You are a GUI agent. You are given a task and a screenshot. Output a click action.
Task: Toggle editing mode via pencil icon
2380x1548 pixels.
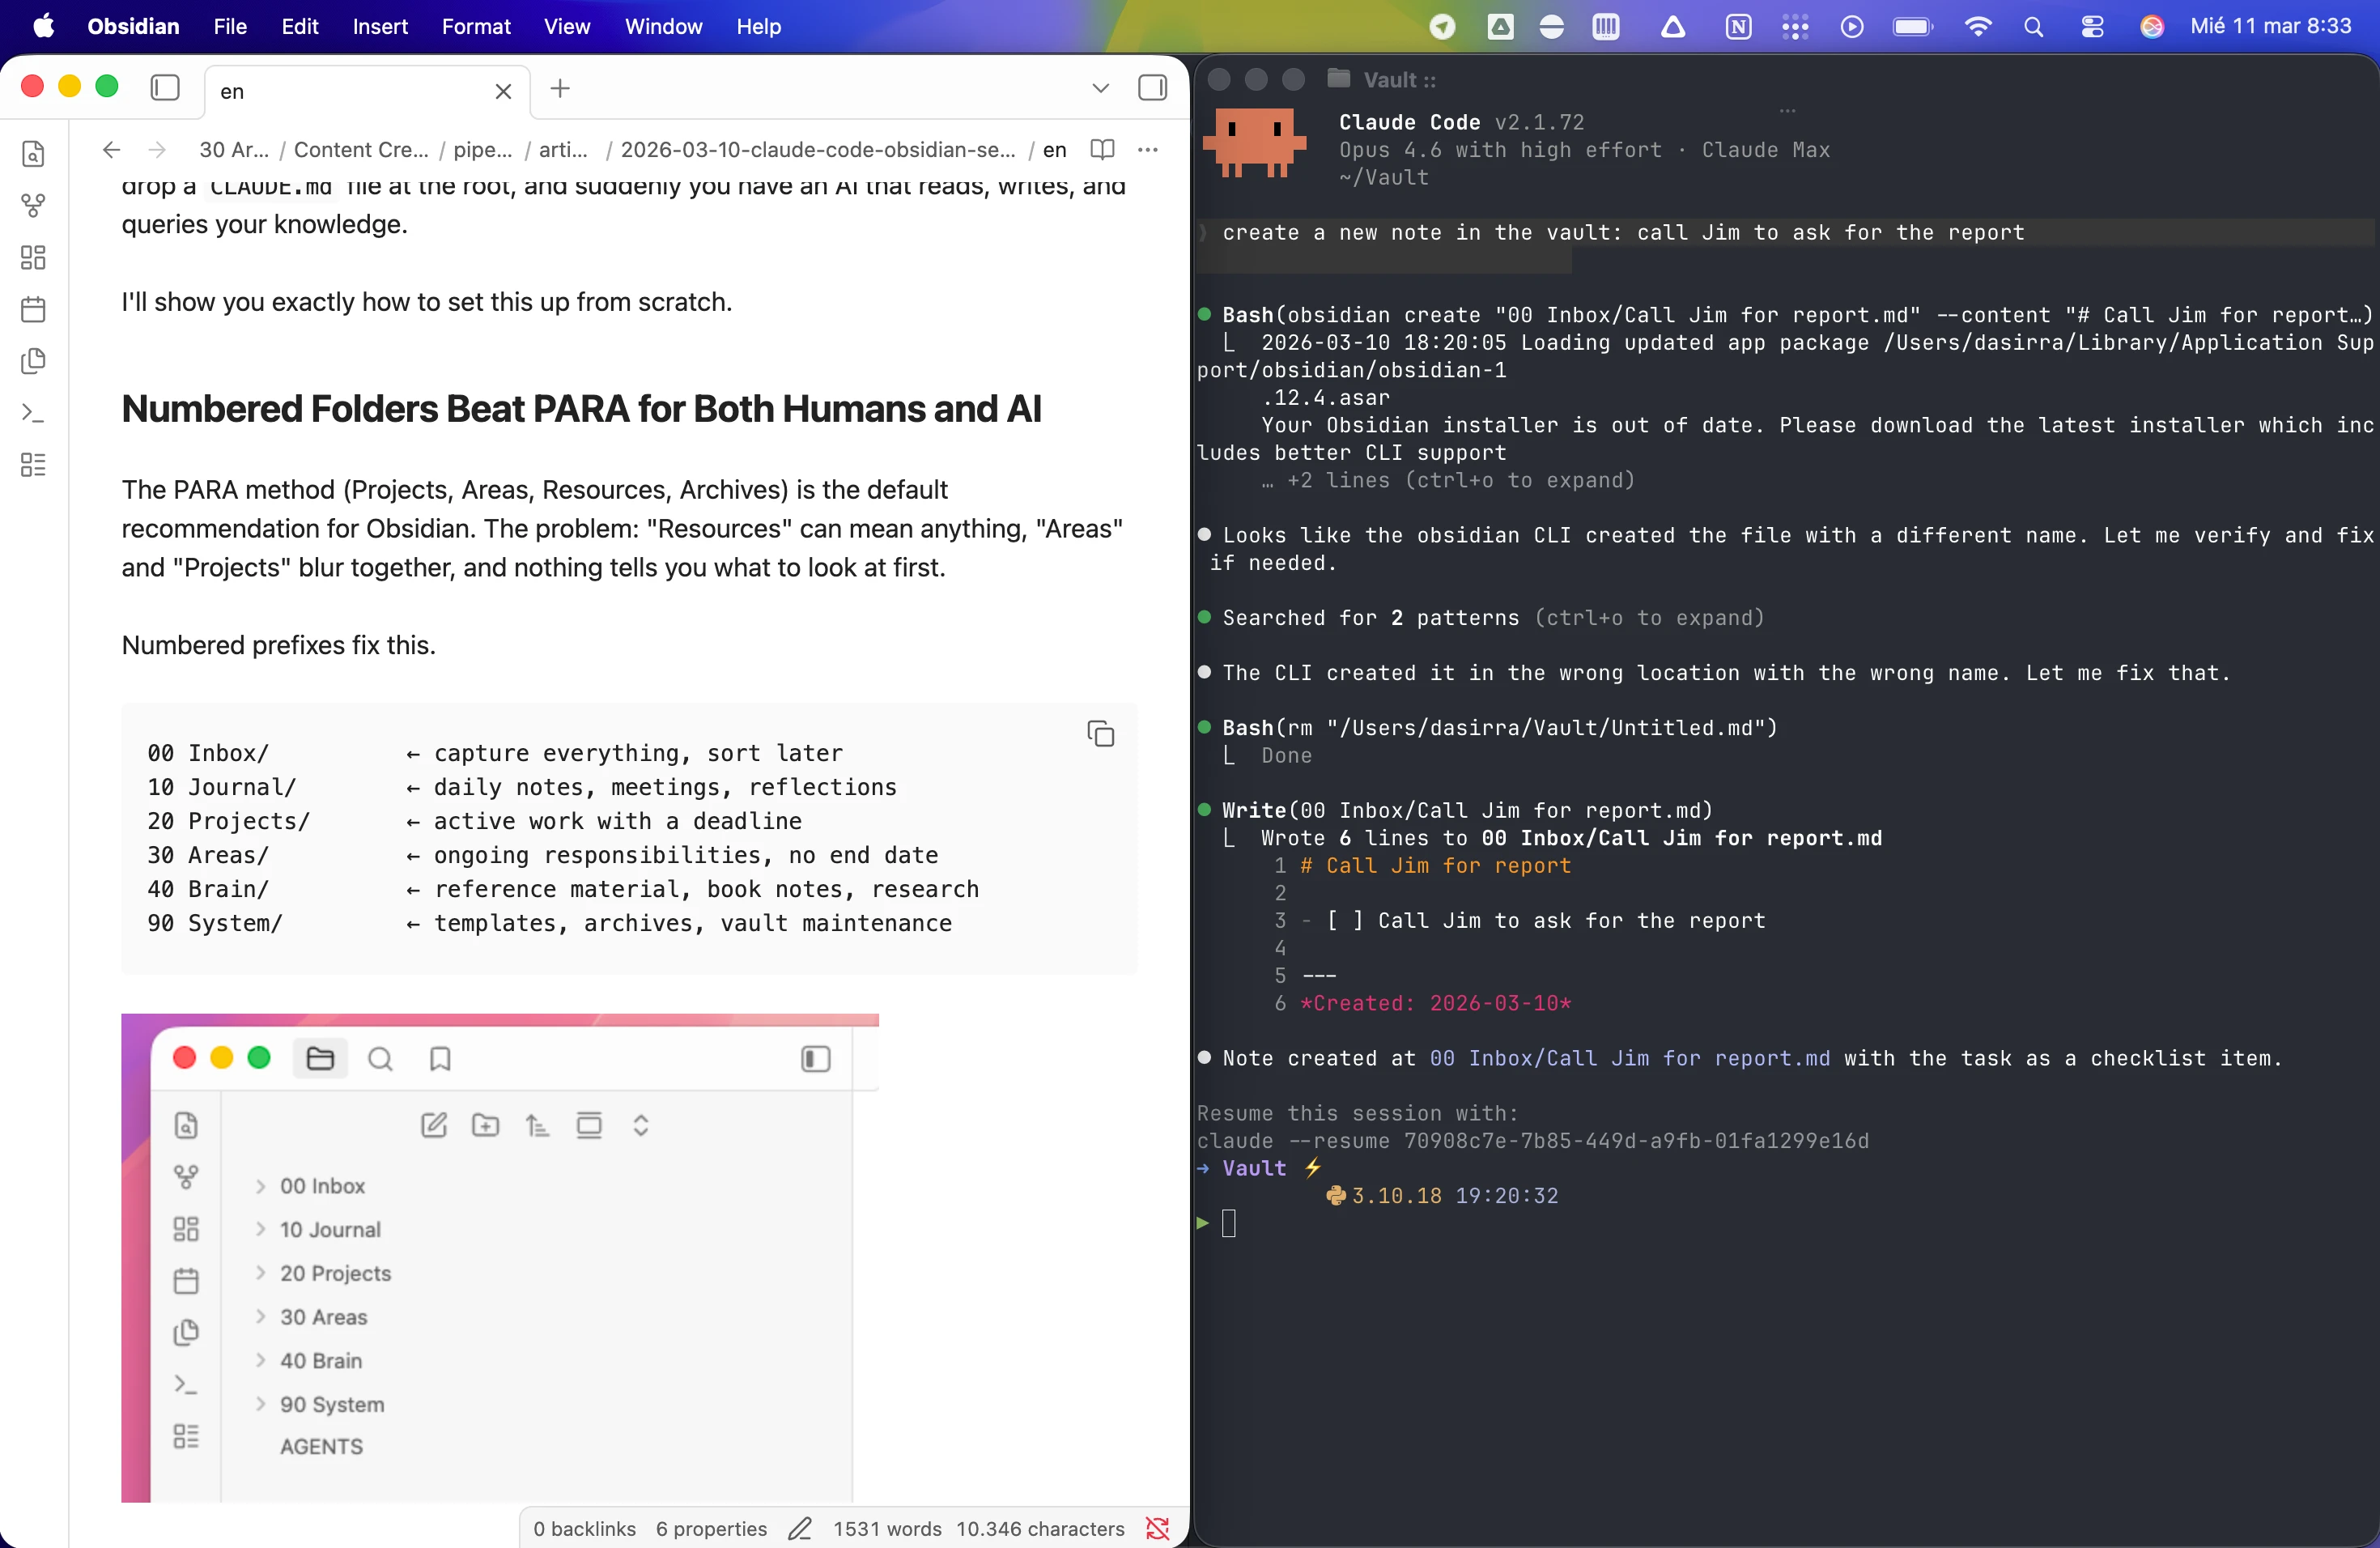(x=800, y=1528)
